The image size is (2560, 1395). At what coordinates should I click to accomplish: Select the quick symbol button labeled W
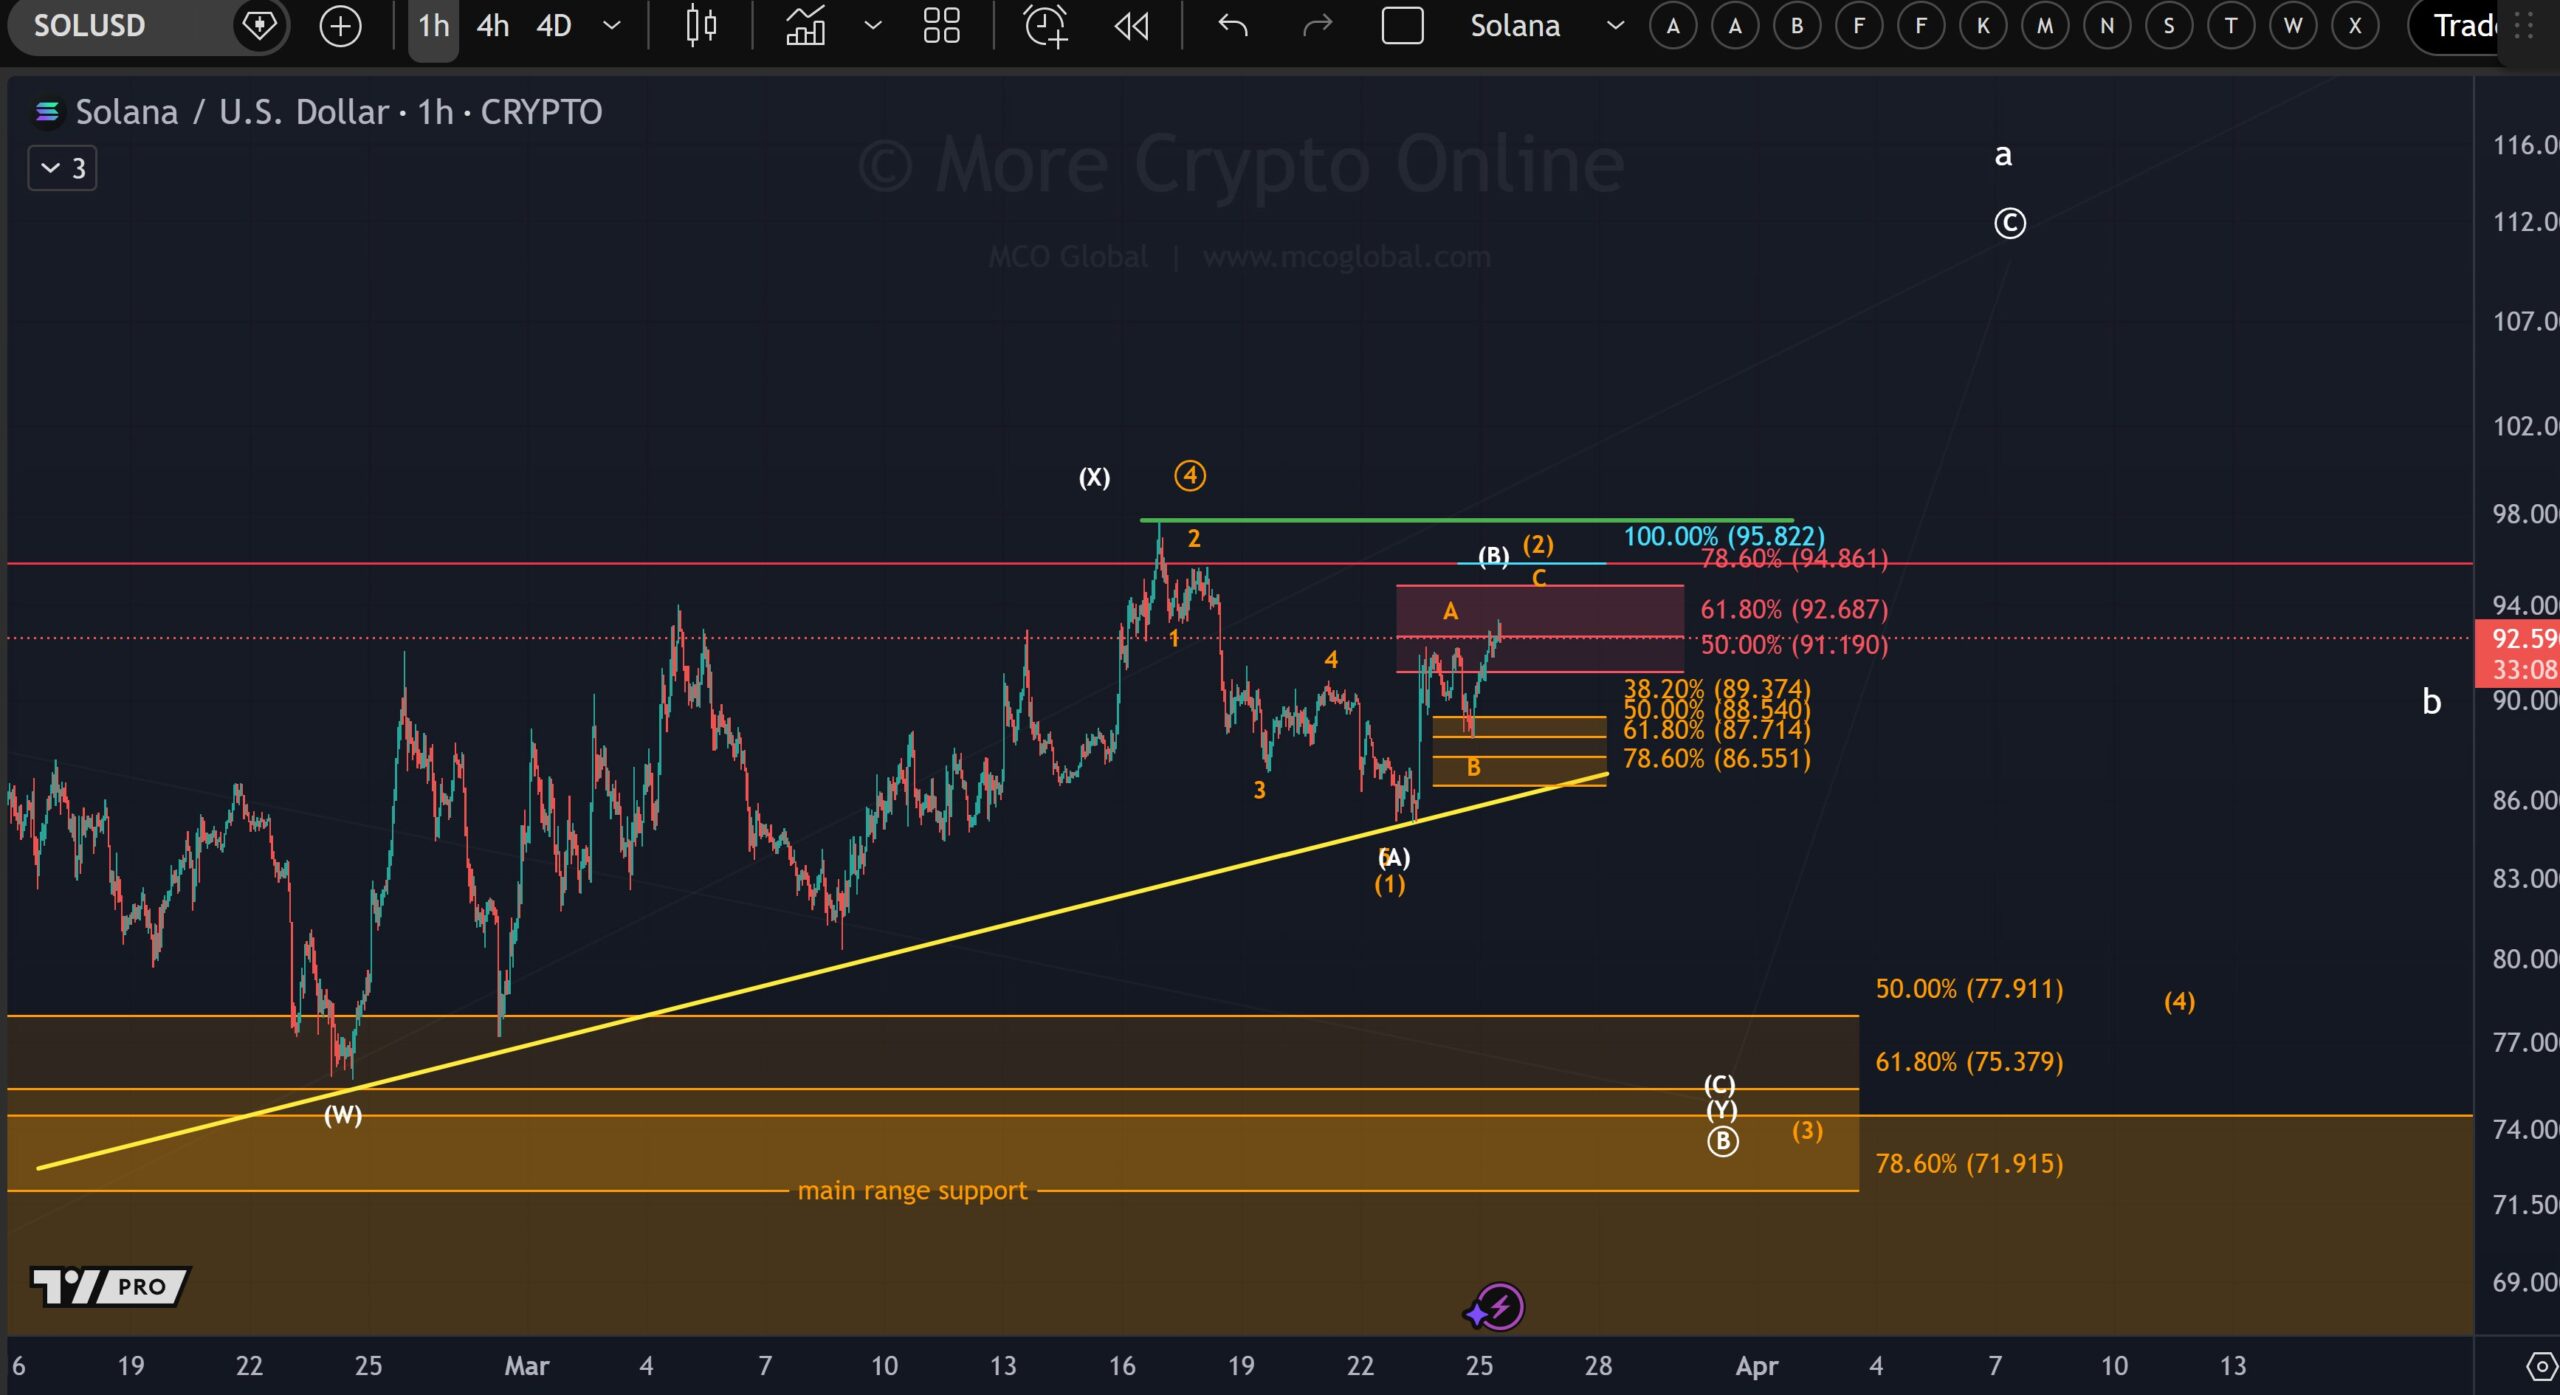pyautogui.click(x=2292, y=26)
